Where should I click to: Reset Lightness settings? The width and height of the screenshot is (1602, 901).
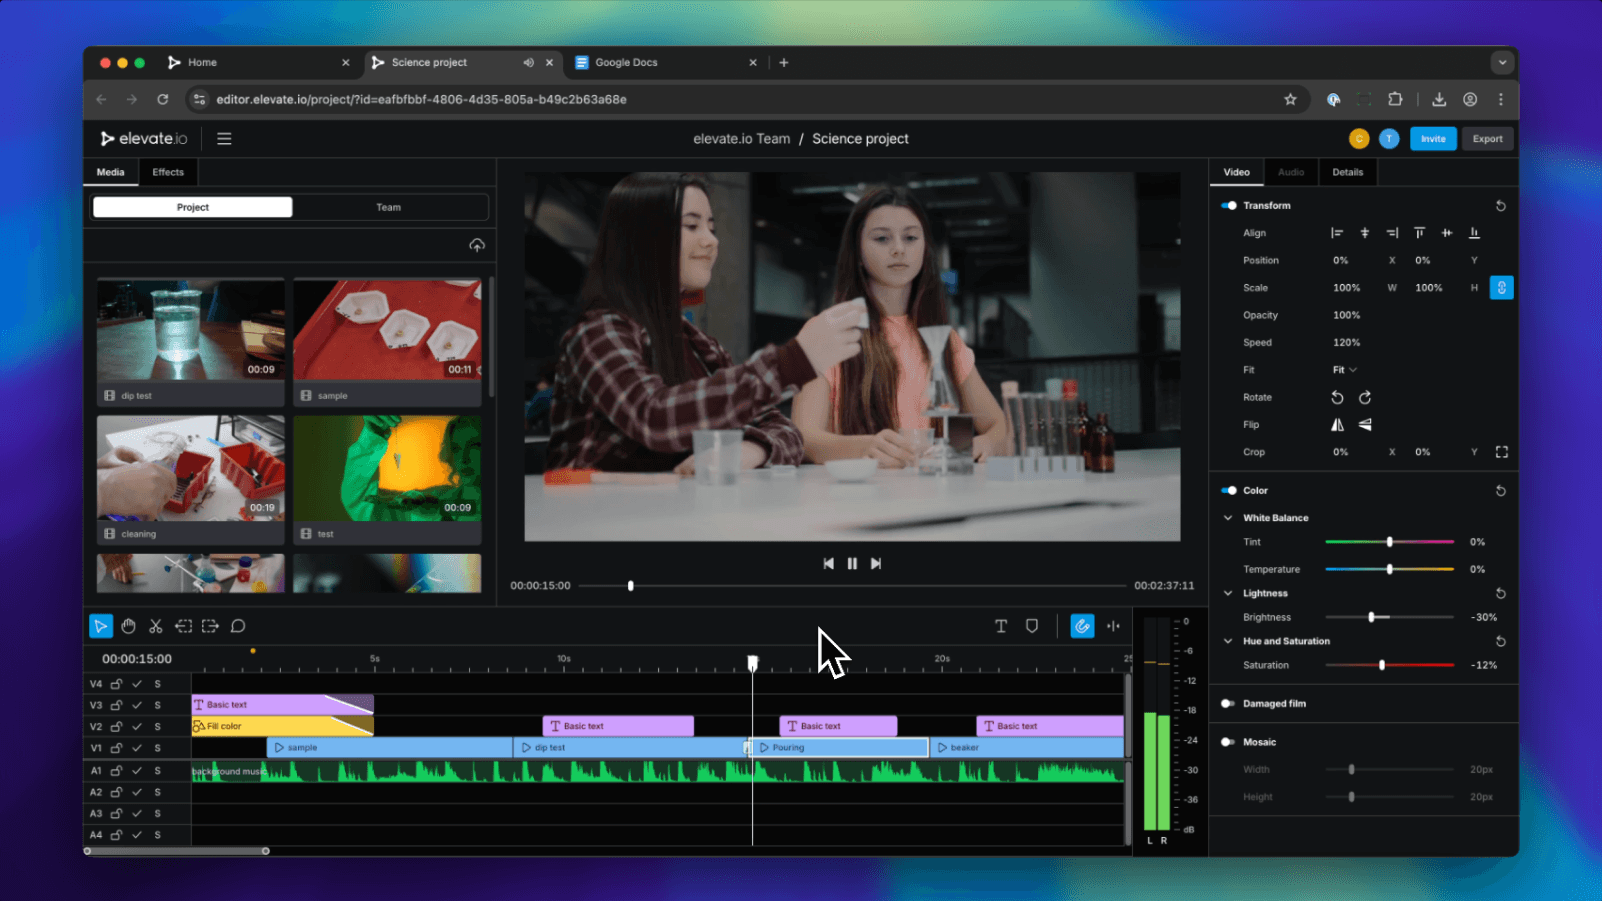click(x=1500, y=593)
